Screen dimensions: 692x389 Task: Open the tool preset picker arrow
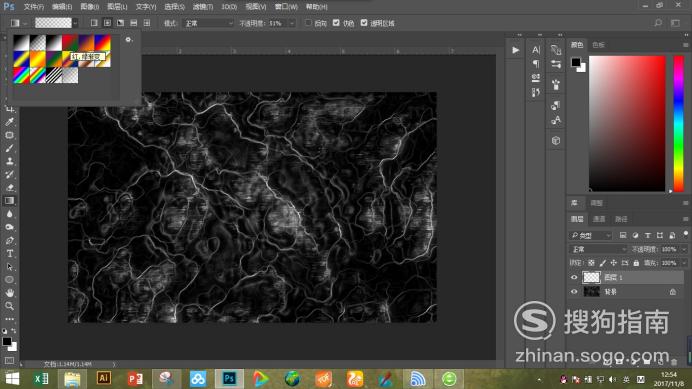tap(25, 23)
